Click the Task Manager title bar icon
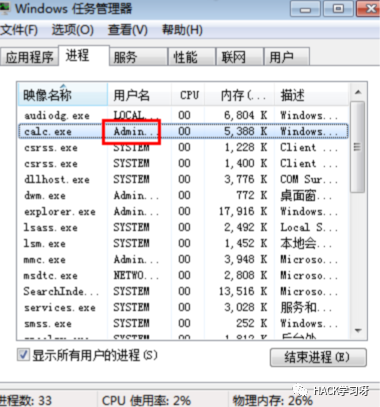The image size is (380, 407). [4, 8]
